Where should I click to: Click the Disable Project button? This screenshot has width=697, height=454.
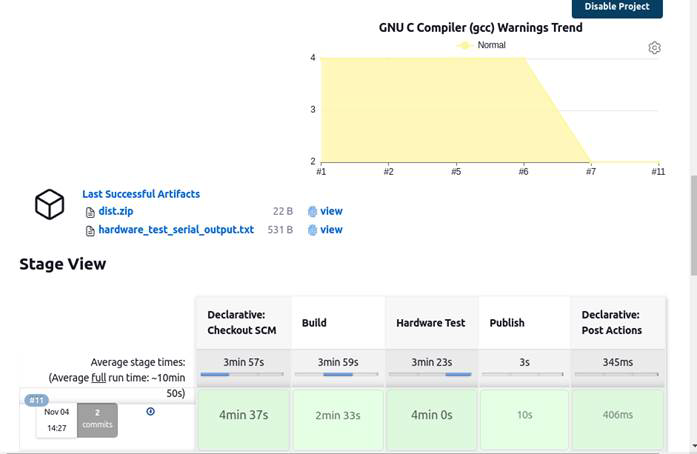pyautogui.click(x=617, y=7)
